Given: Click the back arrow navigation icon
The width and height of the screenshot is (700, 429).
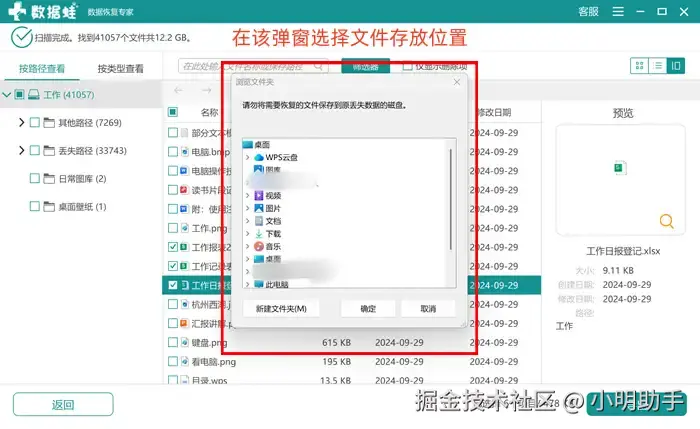Looking at the screenshot, I should click(178, 90).
